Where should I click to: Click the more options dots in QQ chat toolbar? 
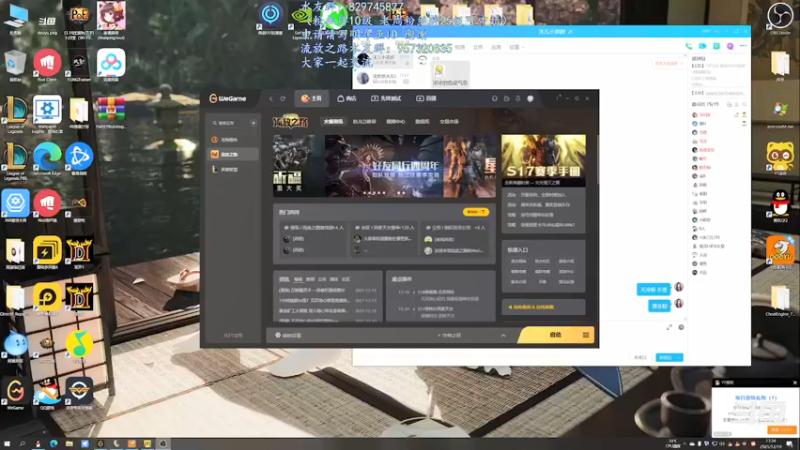pyautogui.click(x=743, y=46)
